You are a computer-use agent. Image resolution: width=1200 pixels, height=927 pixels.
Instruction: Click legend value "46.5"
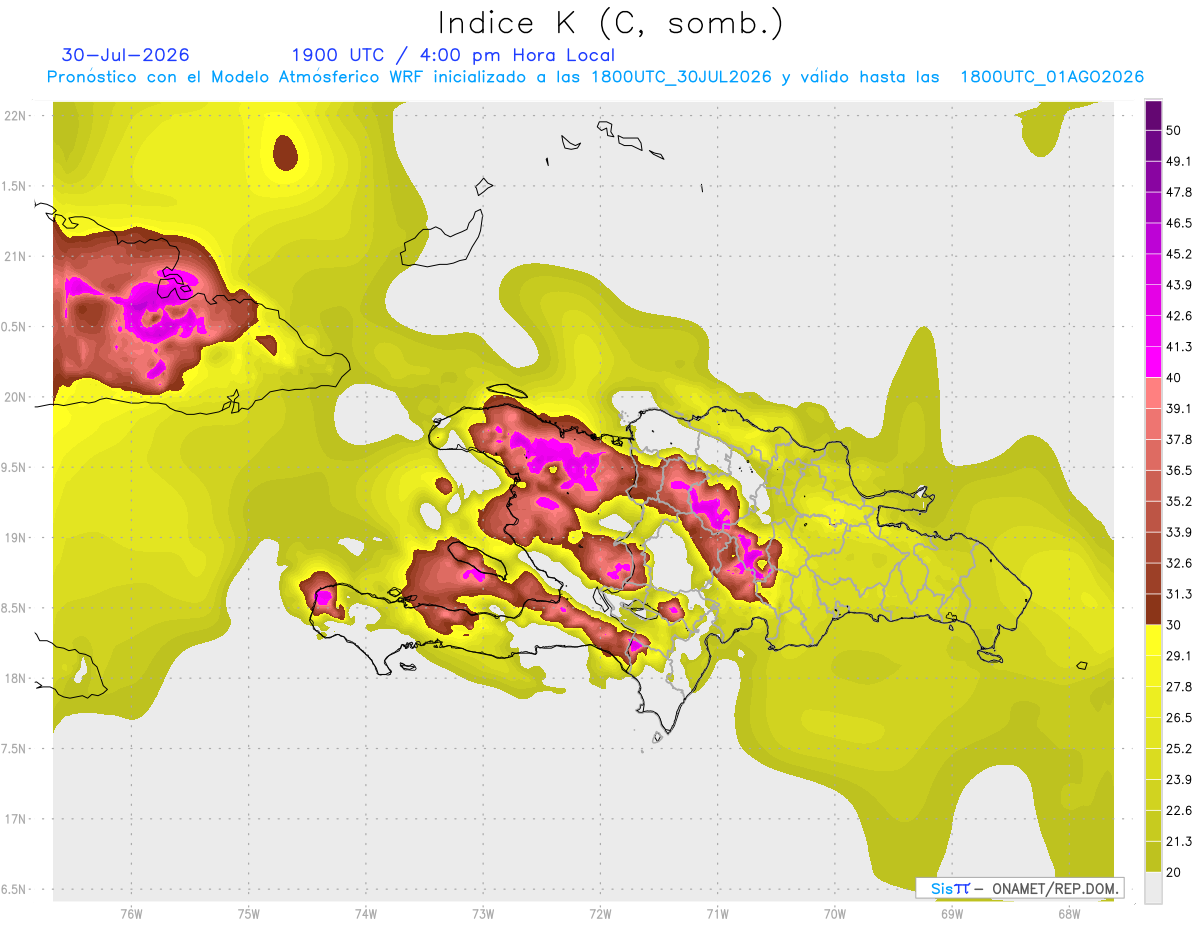click(x=1179, y=223)
